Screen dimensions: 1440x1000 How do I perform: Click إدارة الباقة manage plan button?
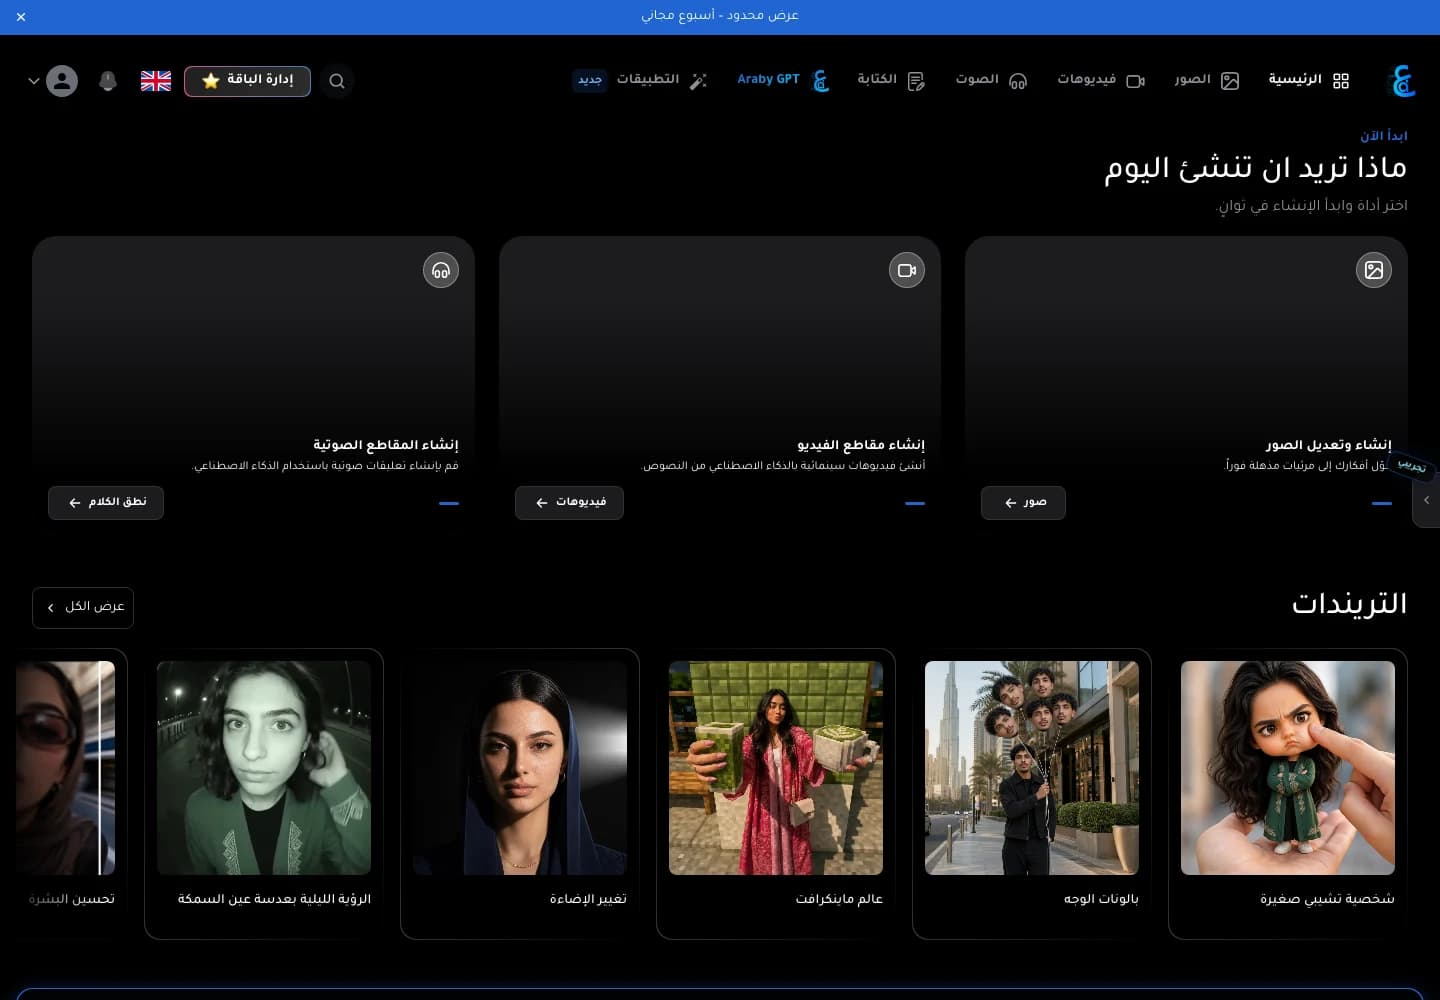247,81
